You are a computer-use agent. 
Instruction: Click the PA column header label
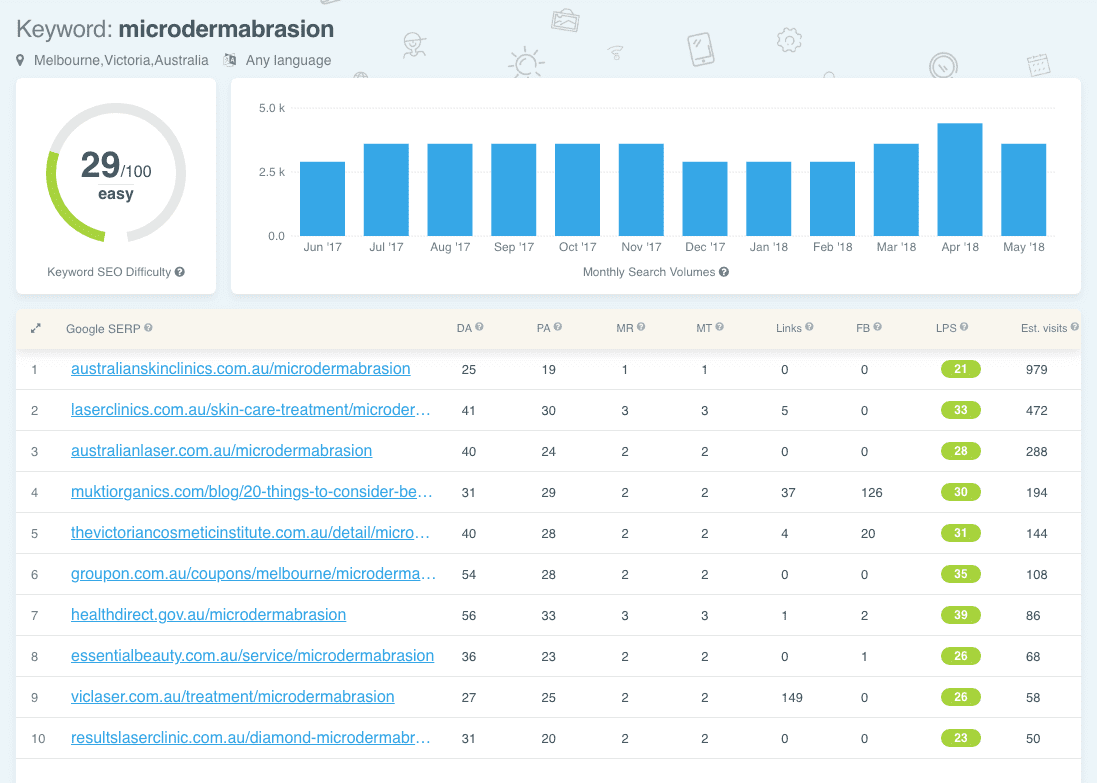(544, 328)
